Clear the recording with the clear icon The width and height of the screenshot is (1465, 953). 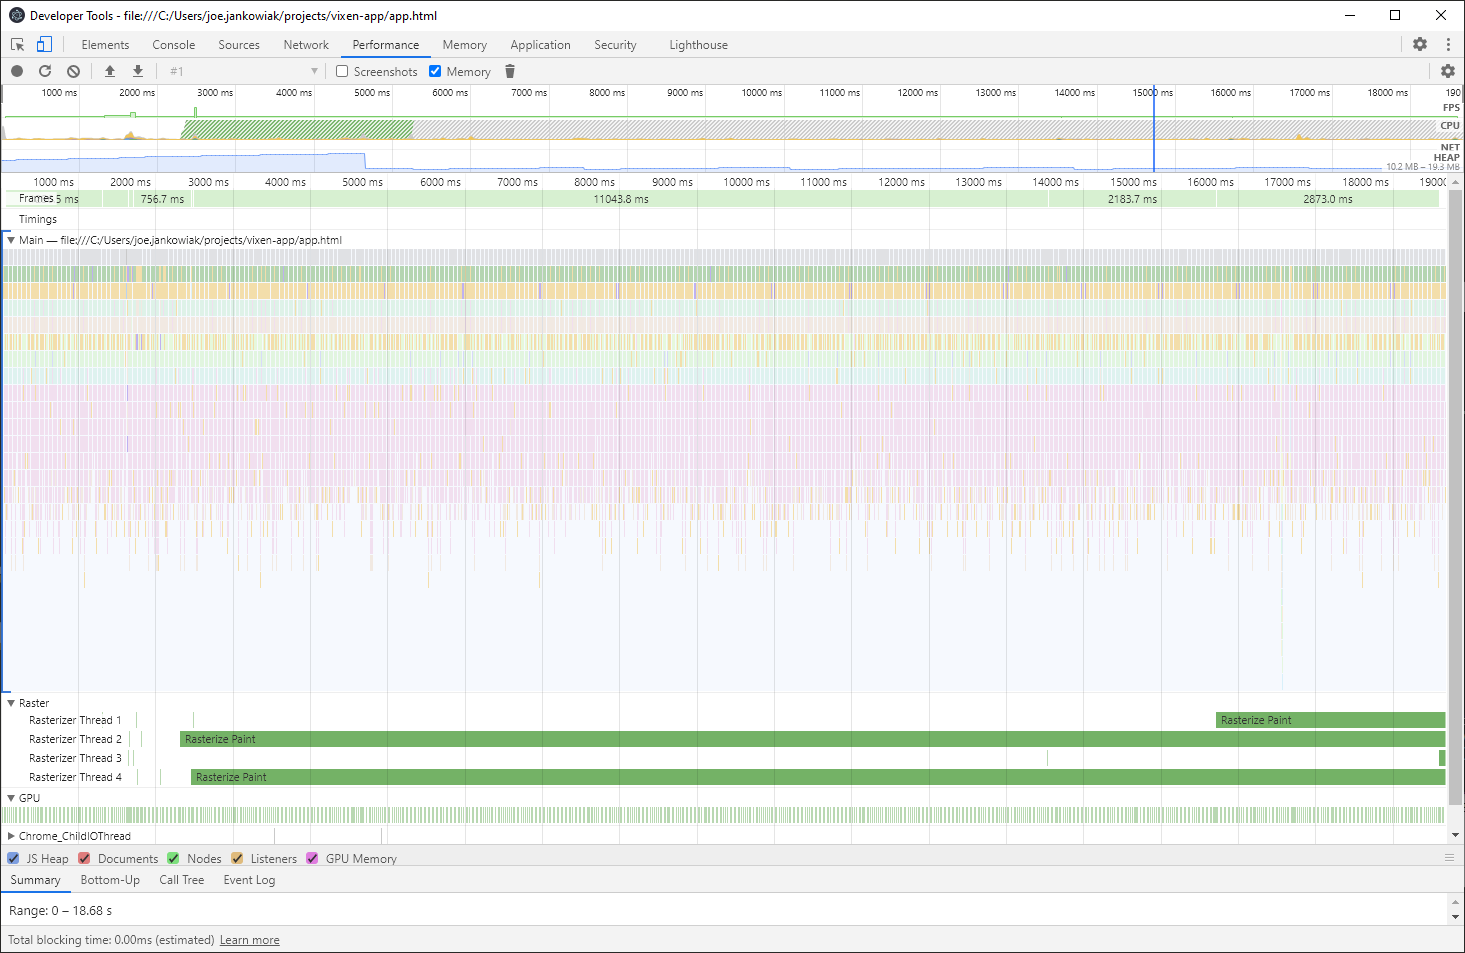pos(73,71)
